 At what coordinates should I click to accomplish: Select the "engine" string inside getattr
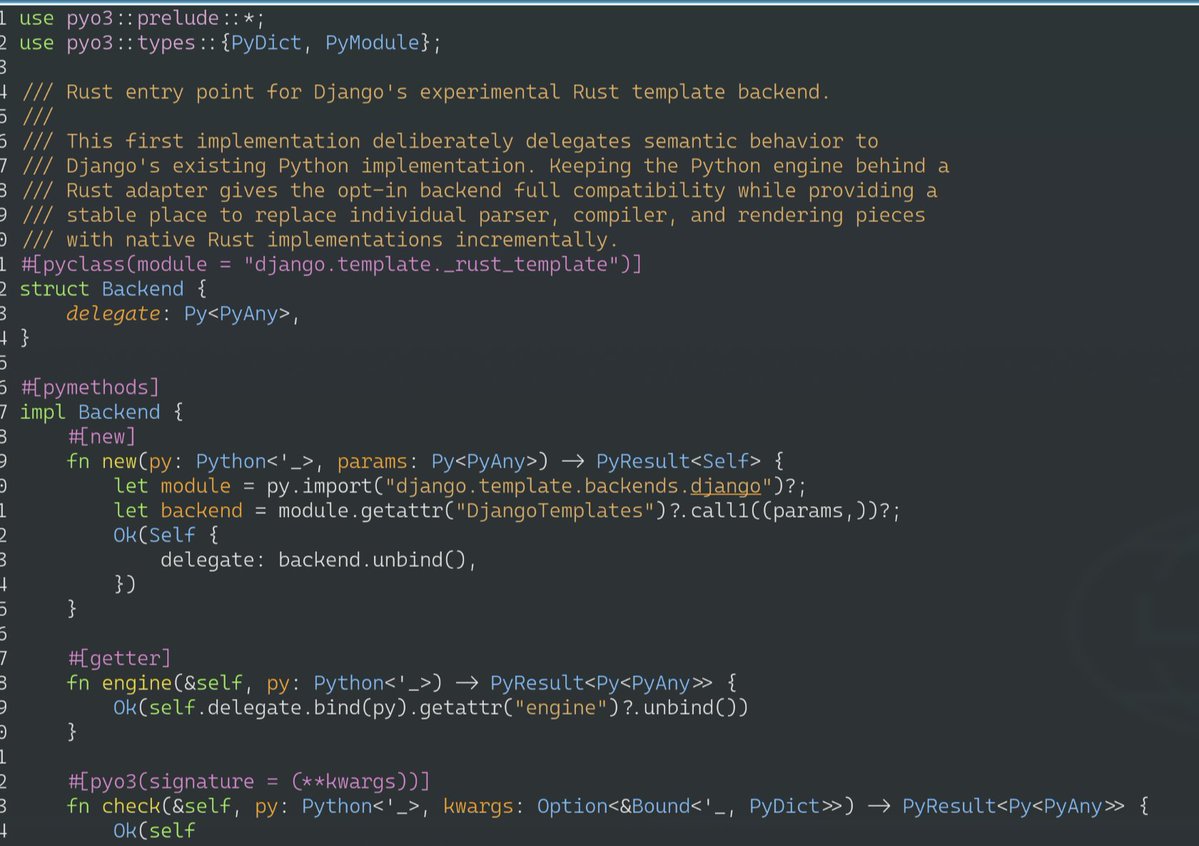(561, 708)
